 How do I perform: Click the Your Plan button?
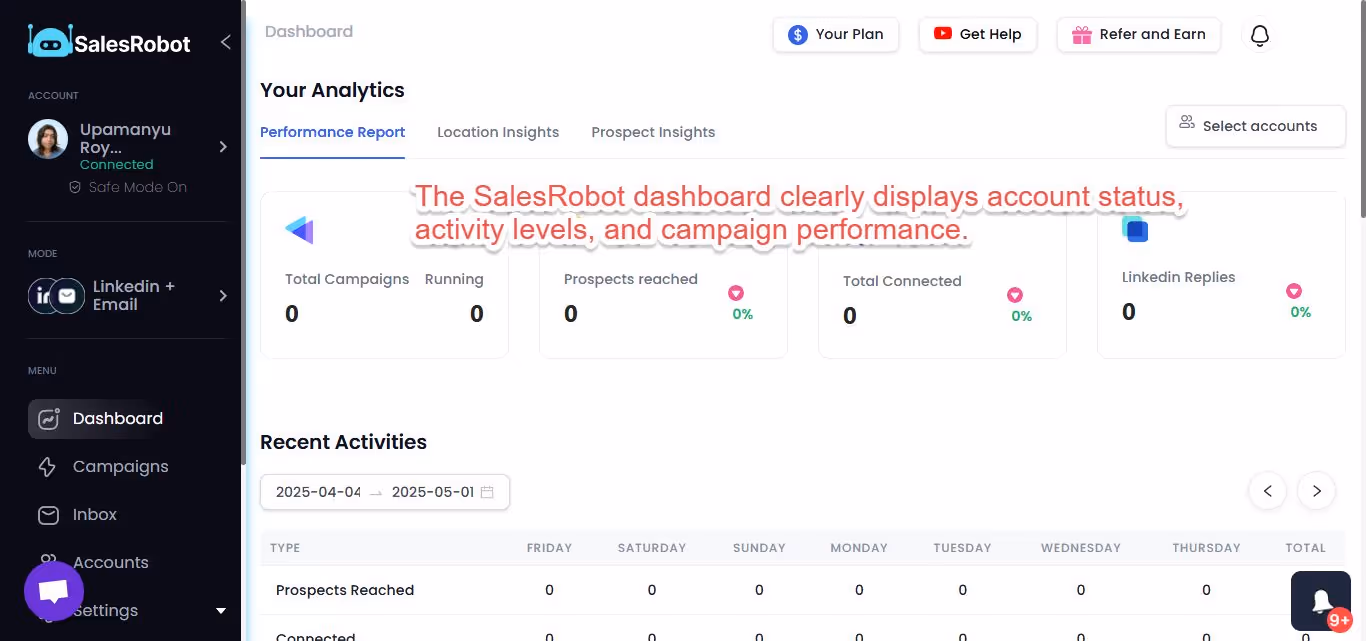point(836,34)
